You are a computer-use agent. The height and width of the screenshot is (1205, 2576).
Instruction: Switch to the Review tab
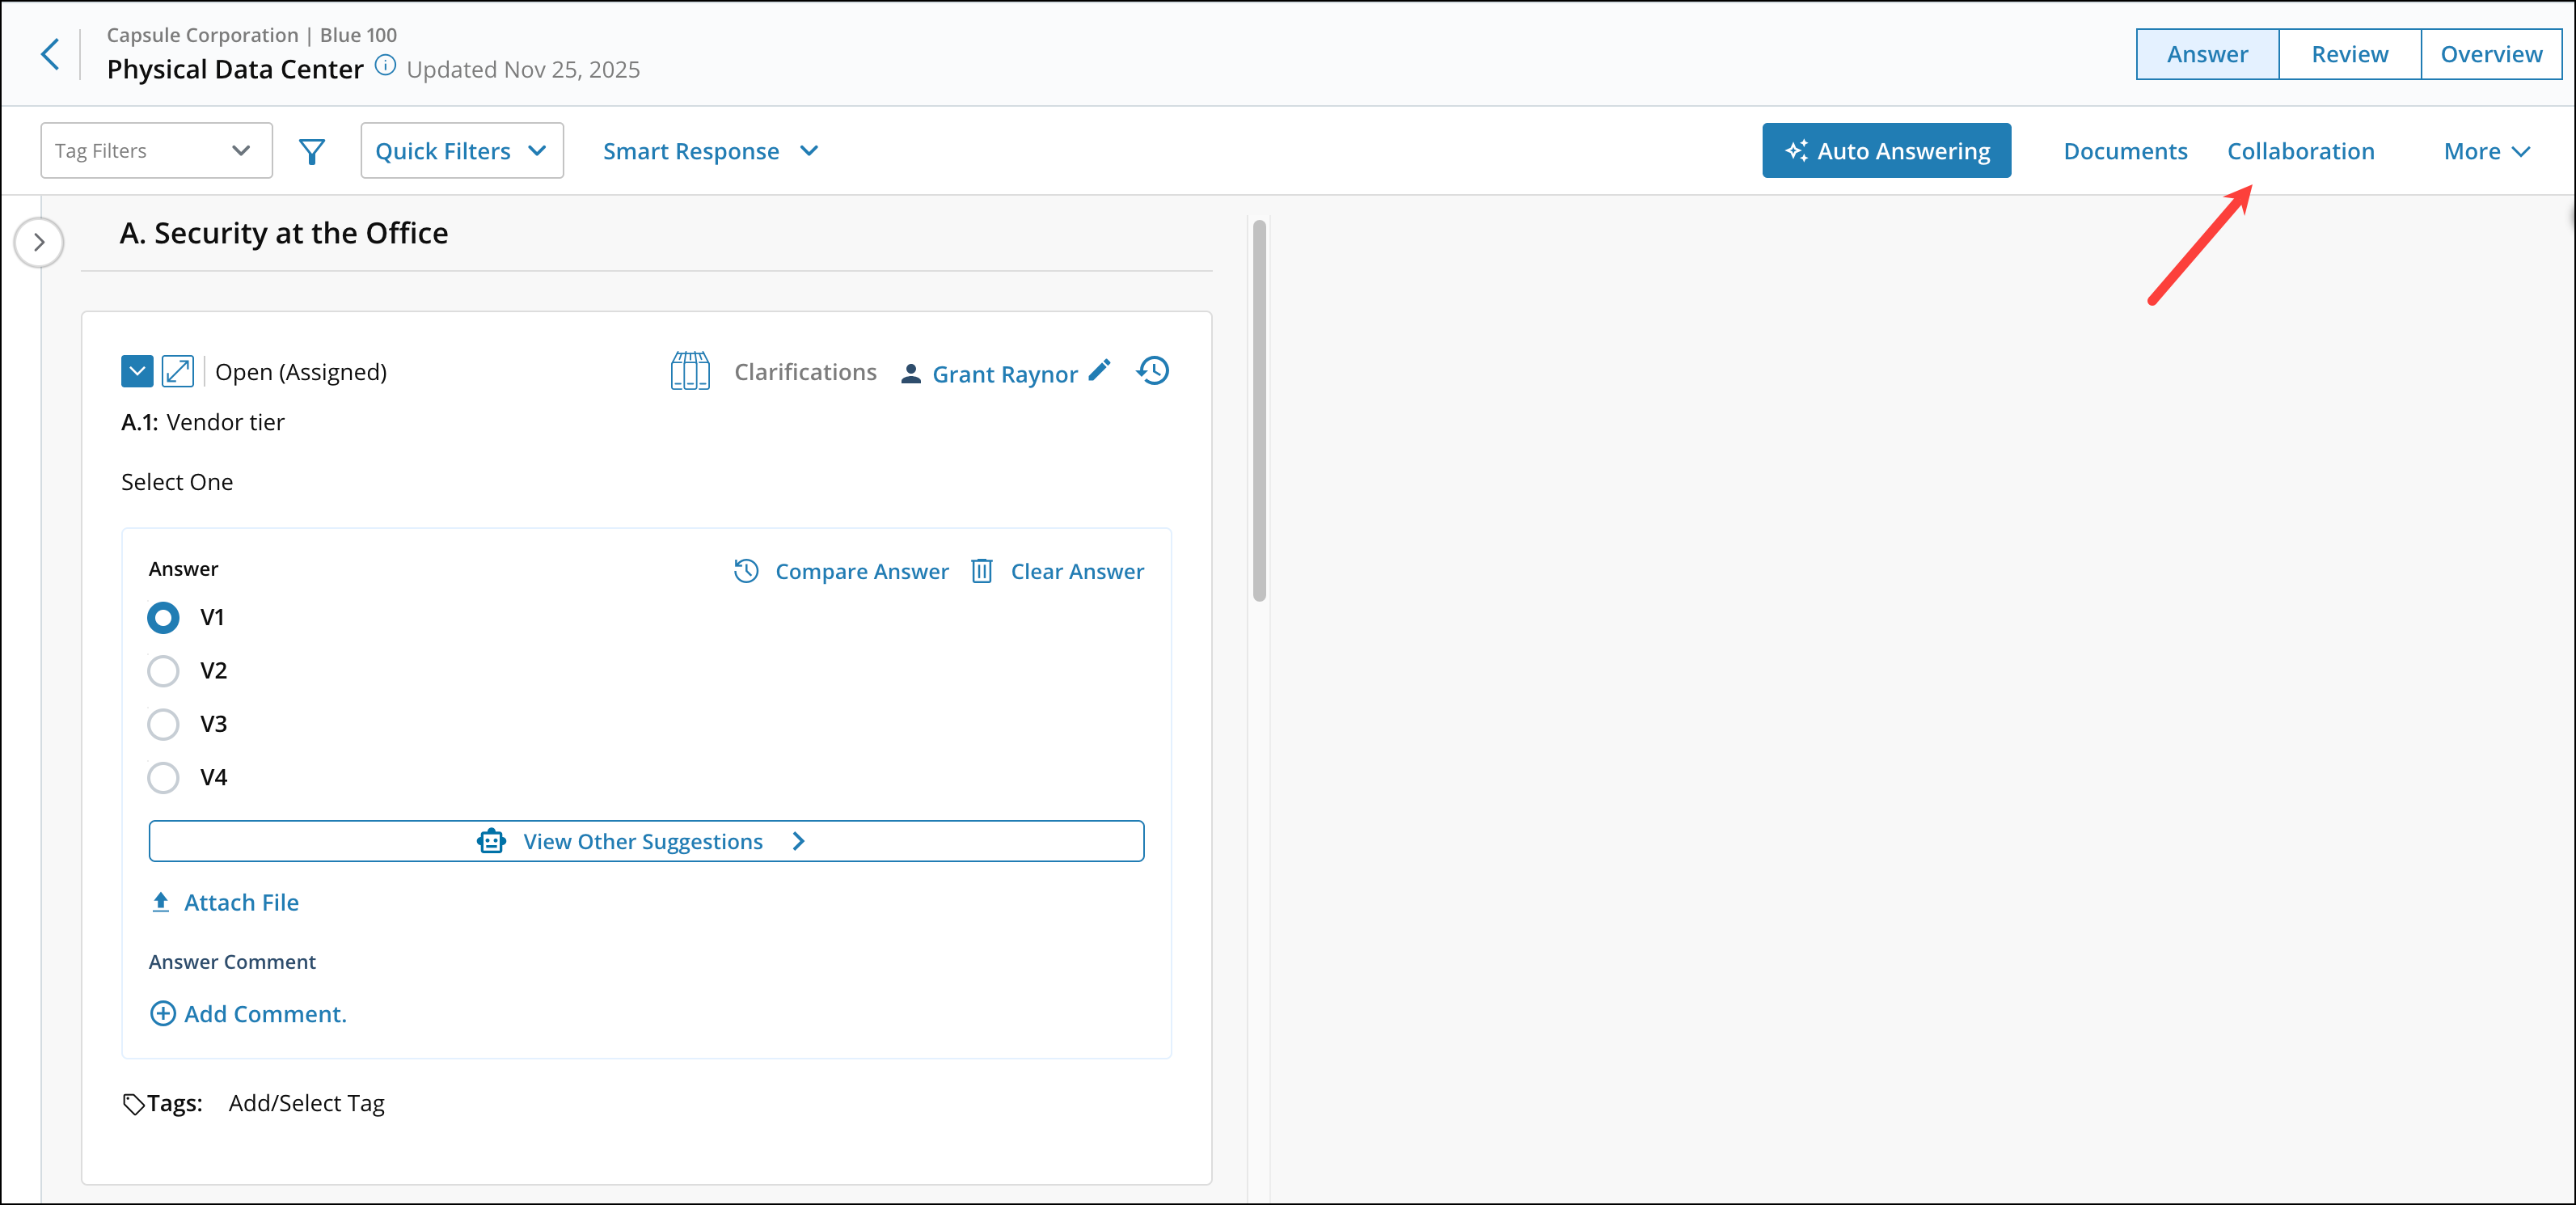[2348, 53]
